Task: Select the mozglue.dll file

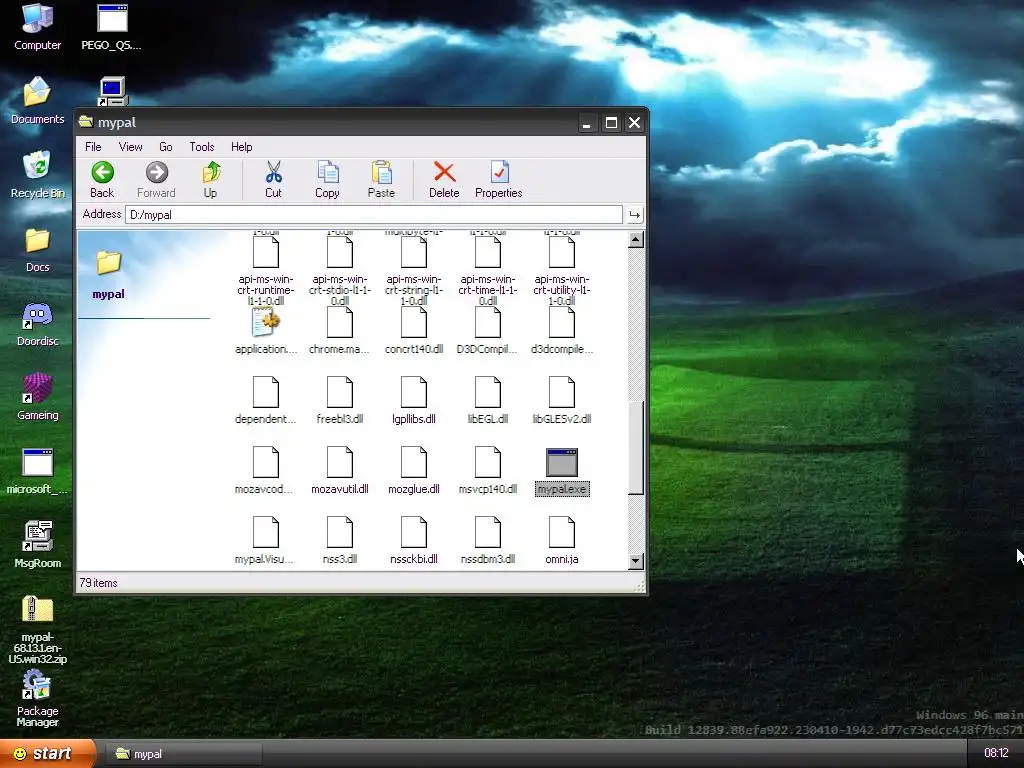Action: [413, 471]
